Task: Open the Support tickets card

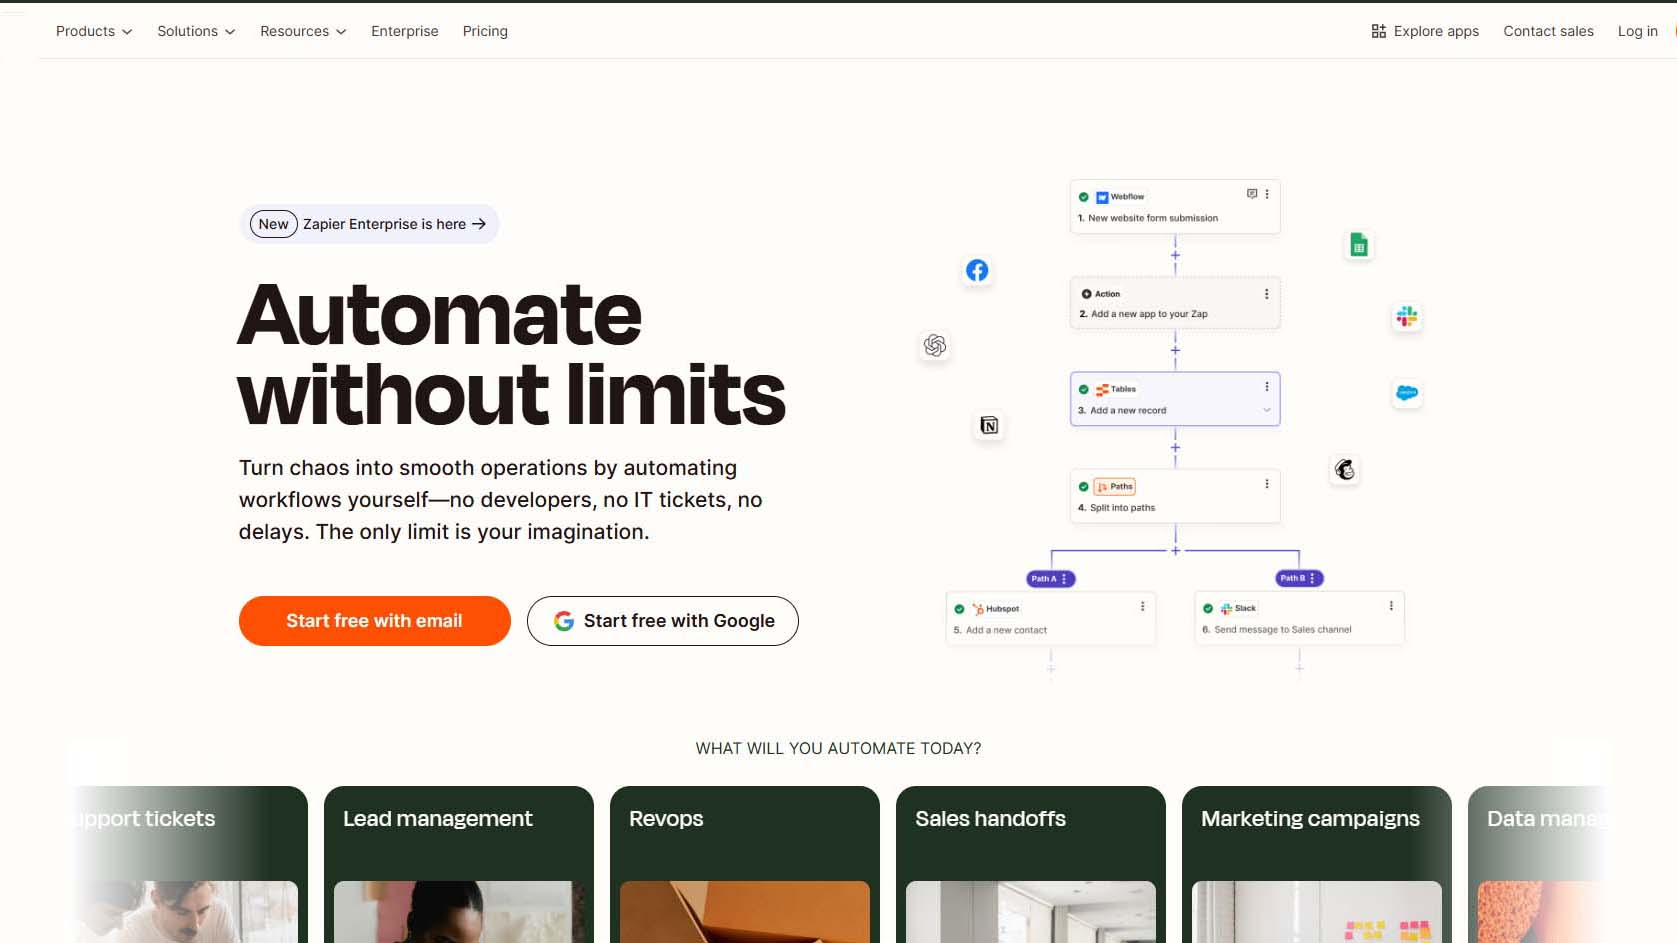Action: pos(190,864)
